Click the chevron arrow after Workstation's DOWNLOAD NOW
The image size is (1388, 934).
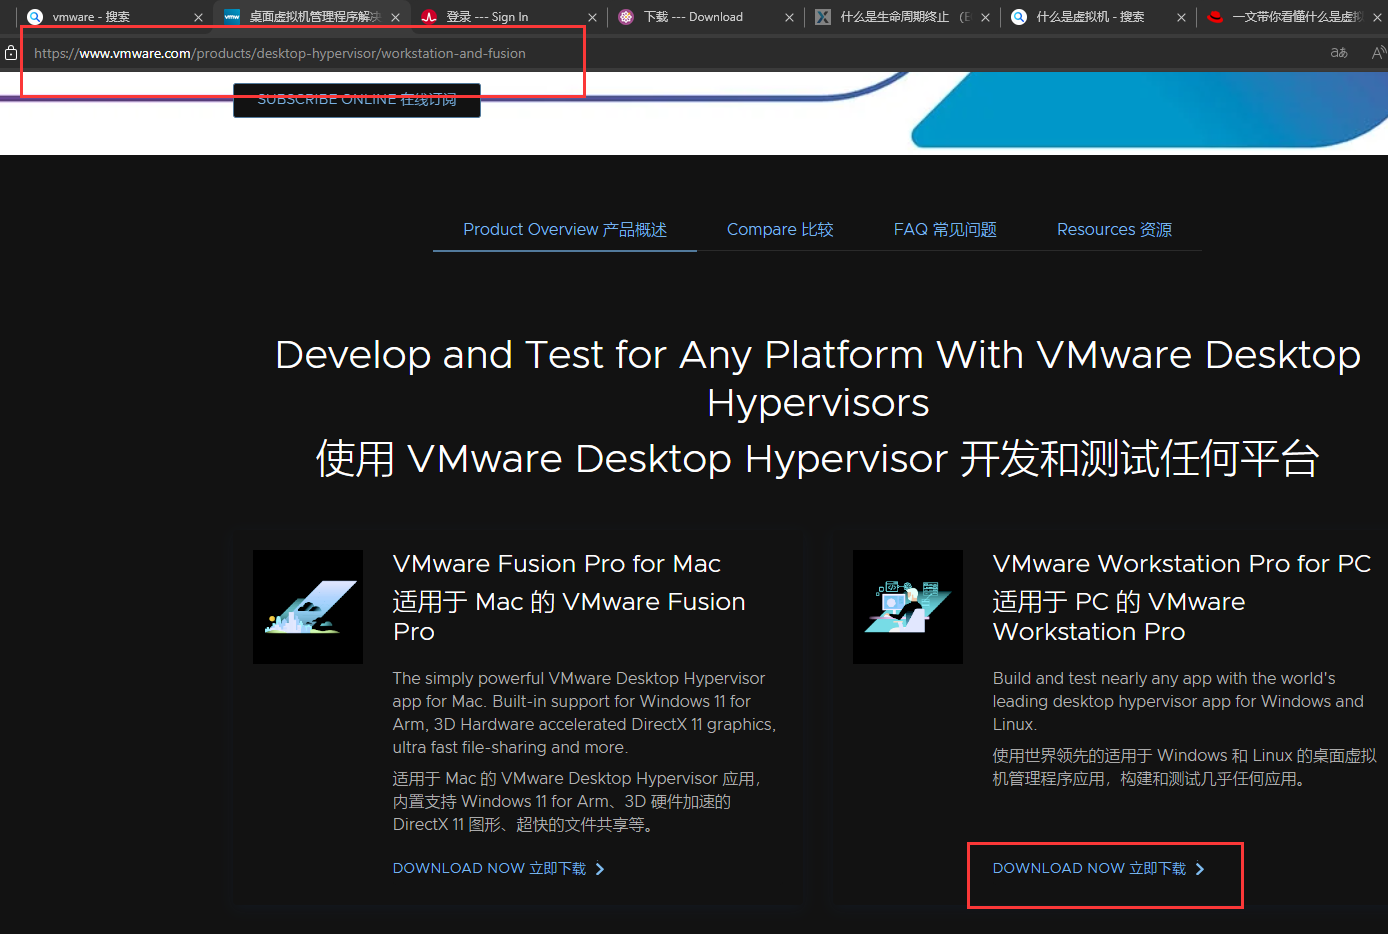pyautogui.click(x=1200, y=869)
